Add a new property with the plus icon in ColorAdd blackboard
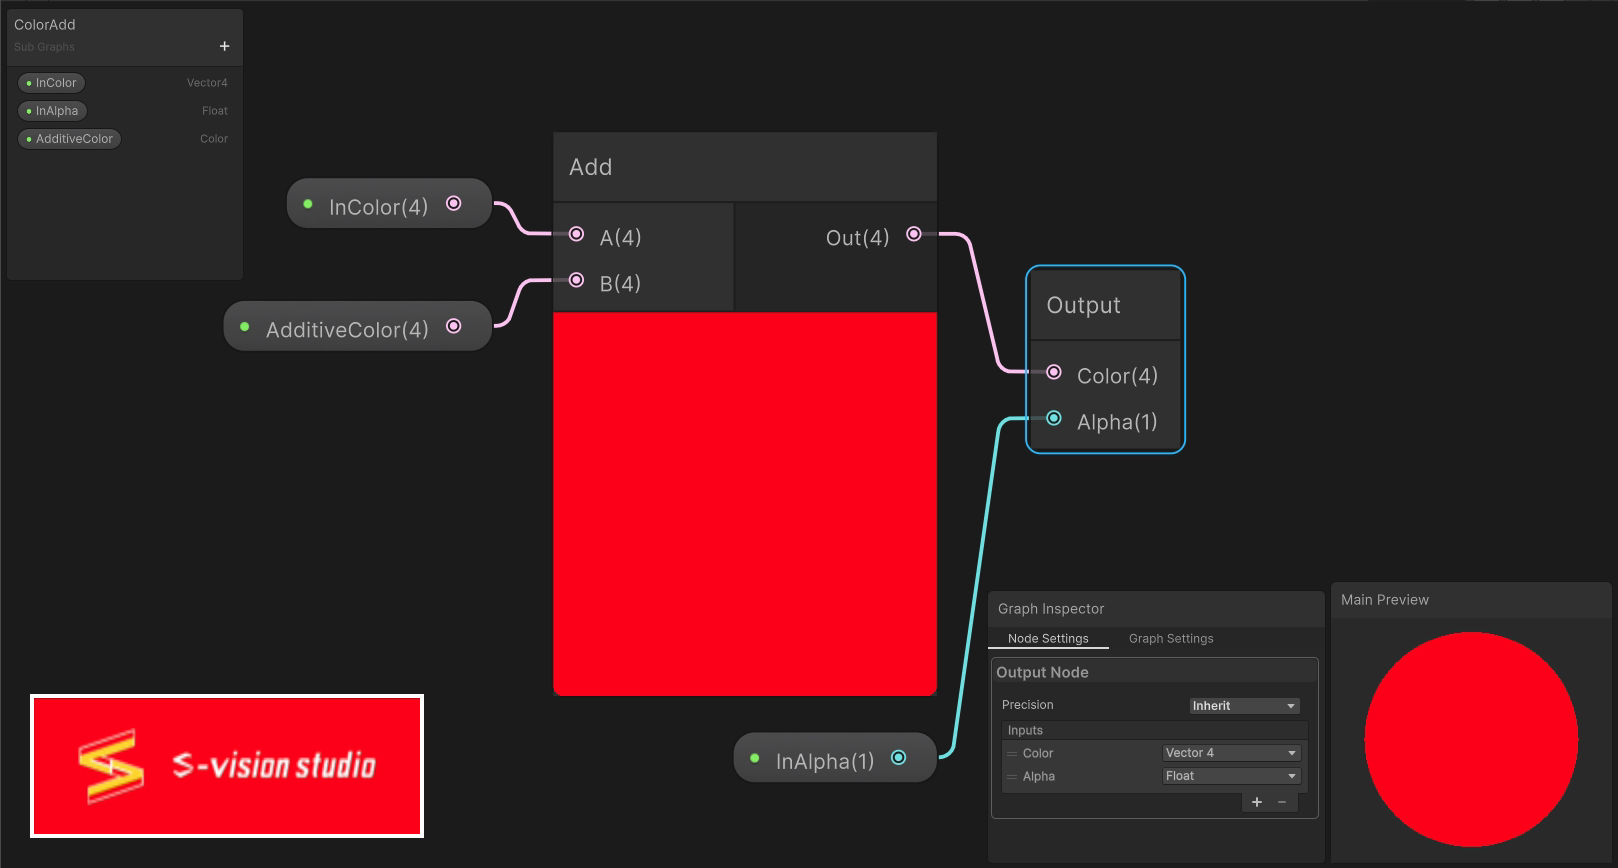Screen dimensions: 1618x868 click(224, 46)
